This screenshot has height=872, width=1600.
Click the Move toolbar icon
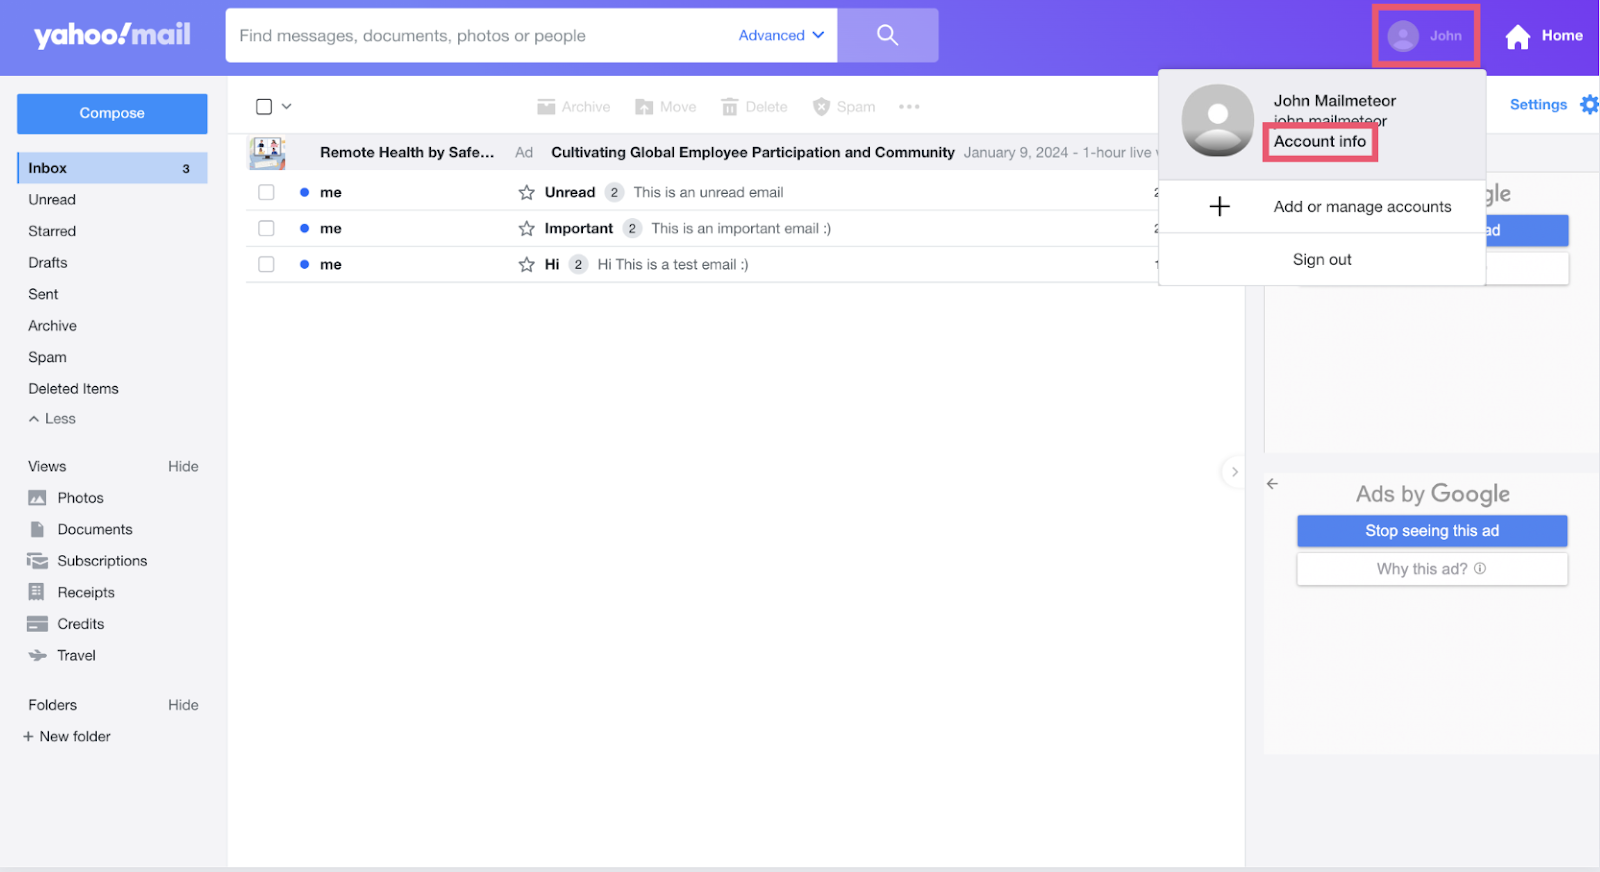click(644, 107)
